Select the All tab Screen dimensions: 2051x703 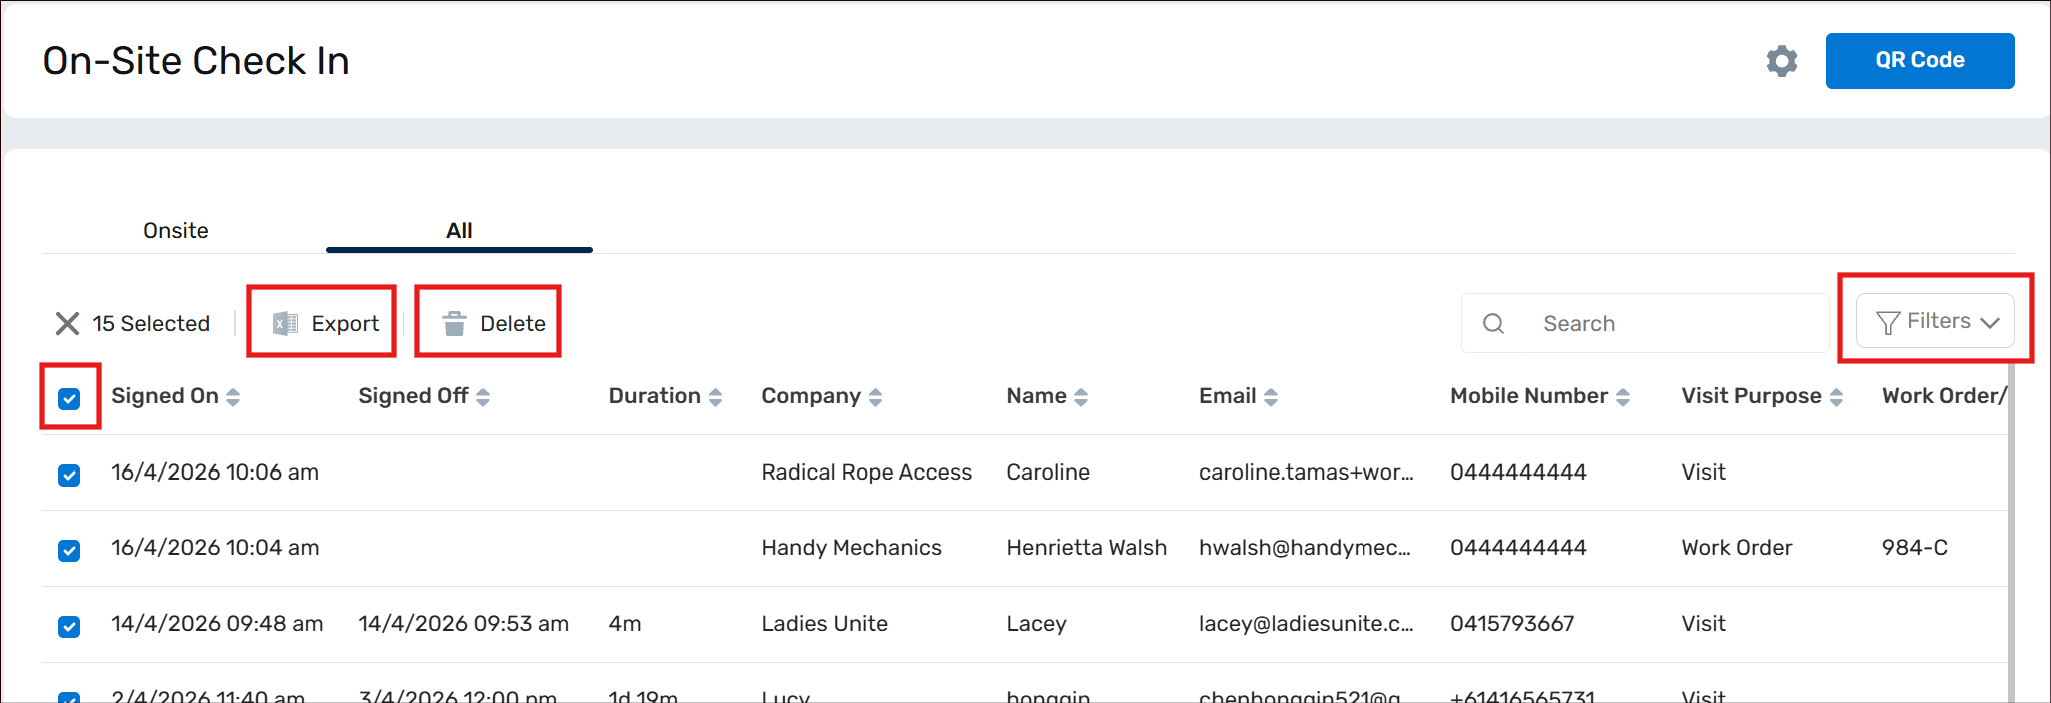(x=459, y=231)
